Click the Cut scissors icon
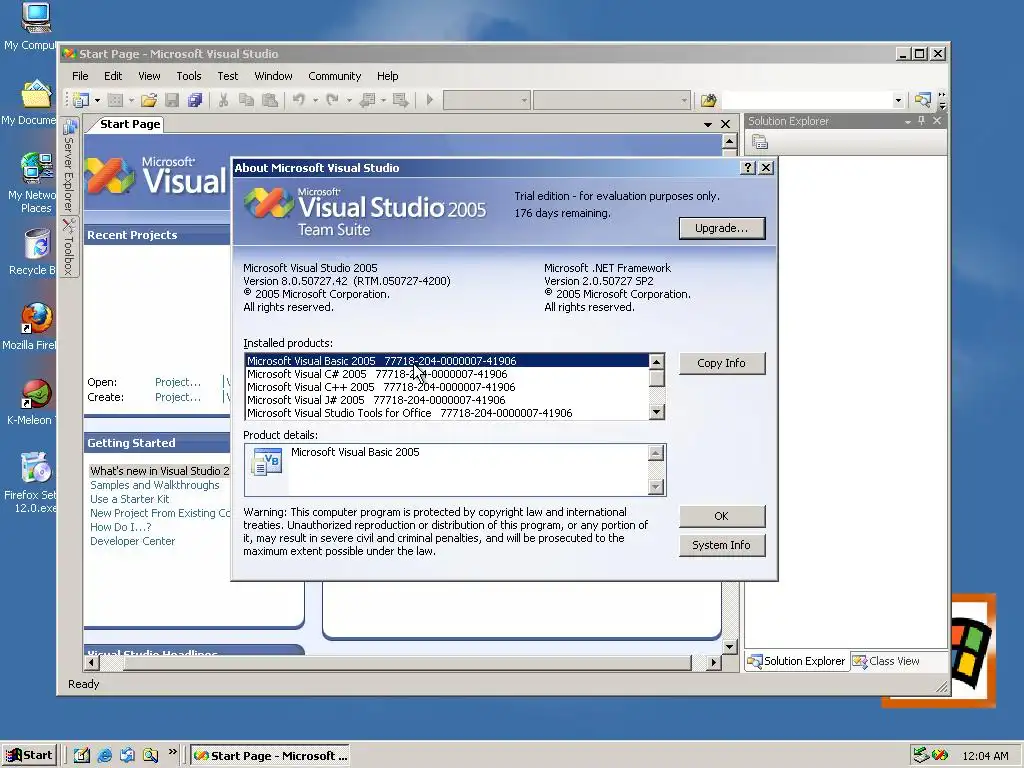The height and width of the screenshot is (768, 1024). click(x=223, y=100)
